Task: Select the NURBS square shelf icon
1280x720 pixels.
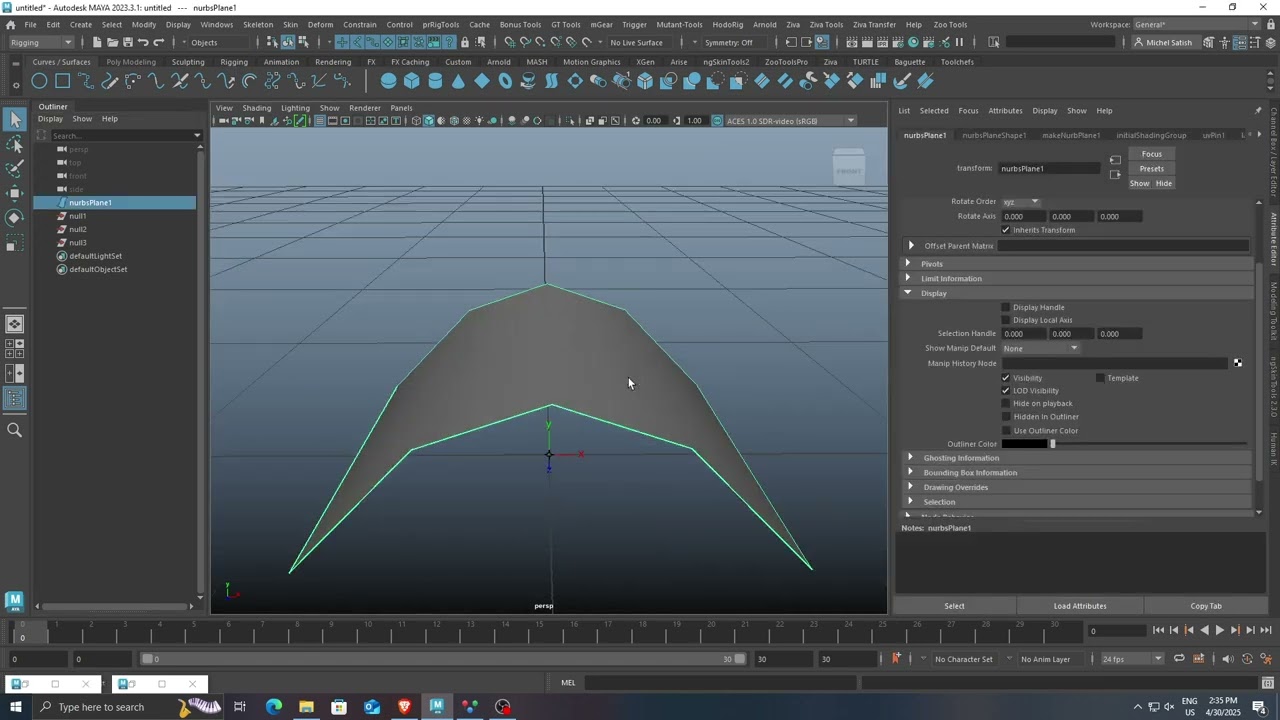Action: 62,81
